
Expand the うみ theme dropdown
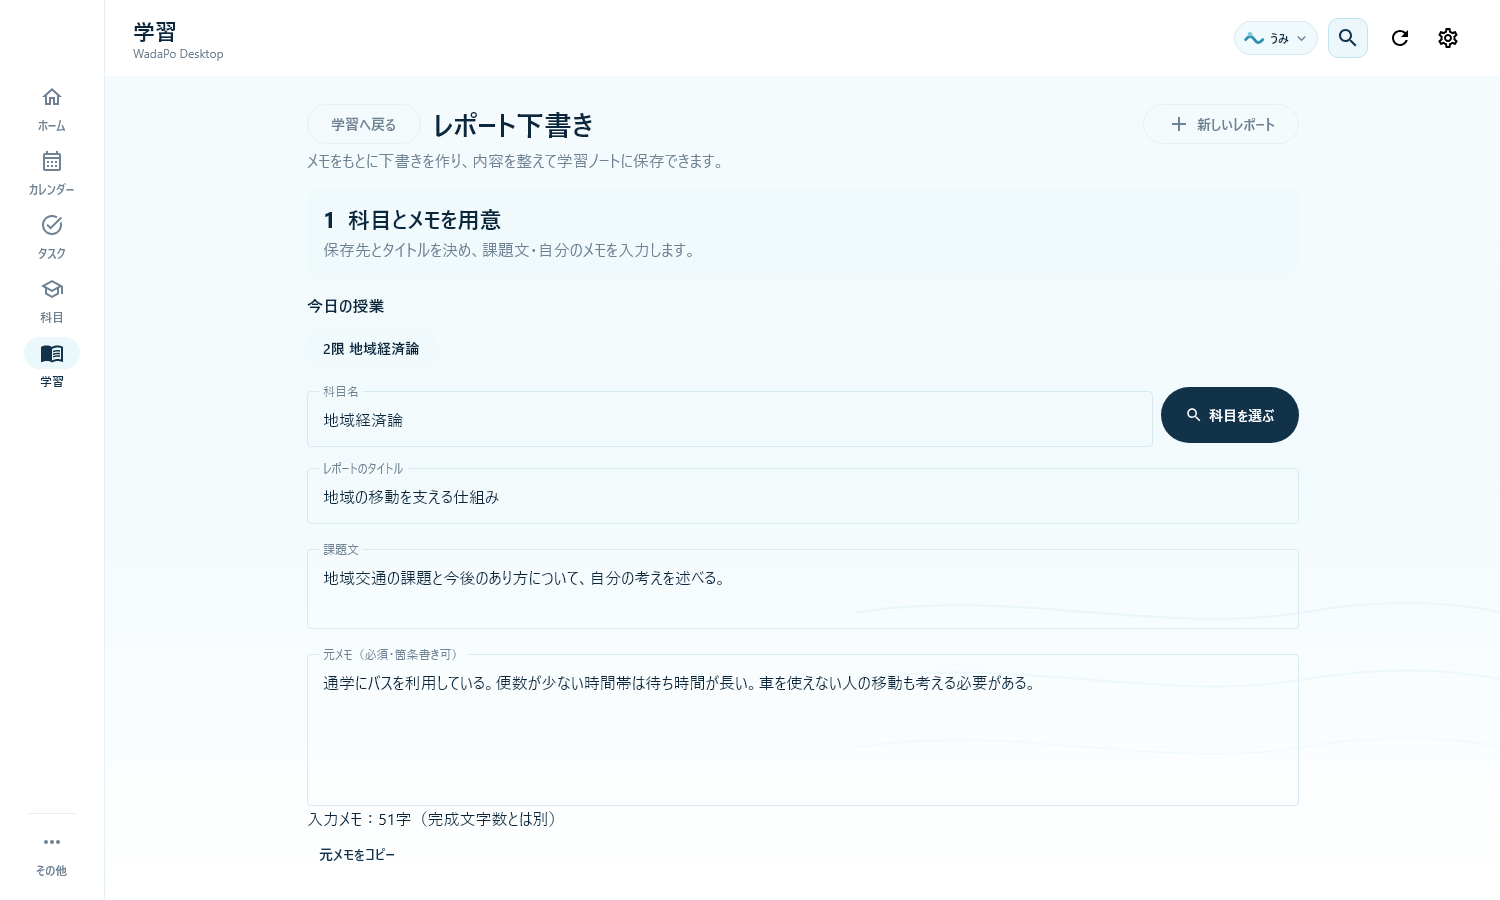click(x=1276, y=38)
